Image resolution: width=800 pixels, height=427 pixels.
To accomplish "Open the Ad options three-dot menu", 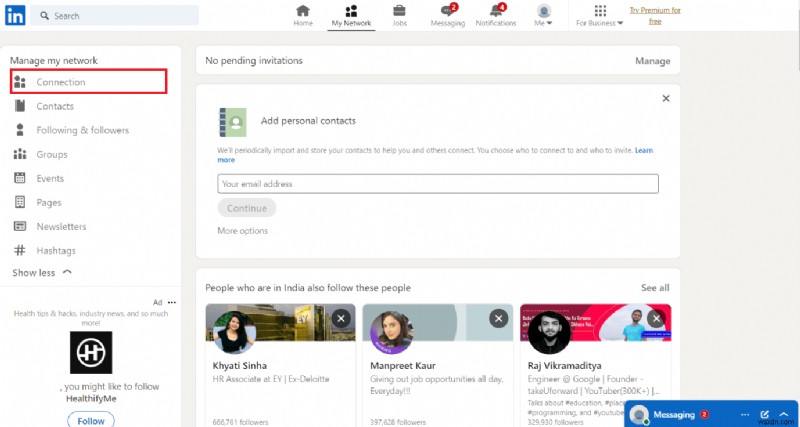I will point(172,303).
